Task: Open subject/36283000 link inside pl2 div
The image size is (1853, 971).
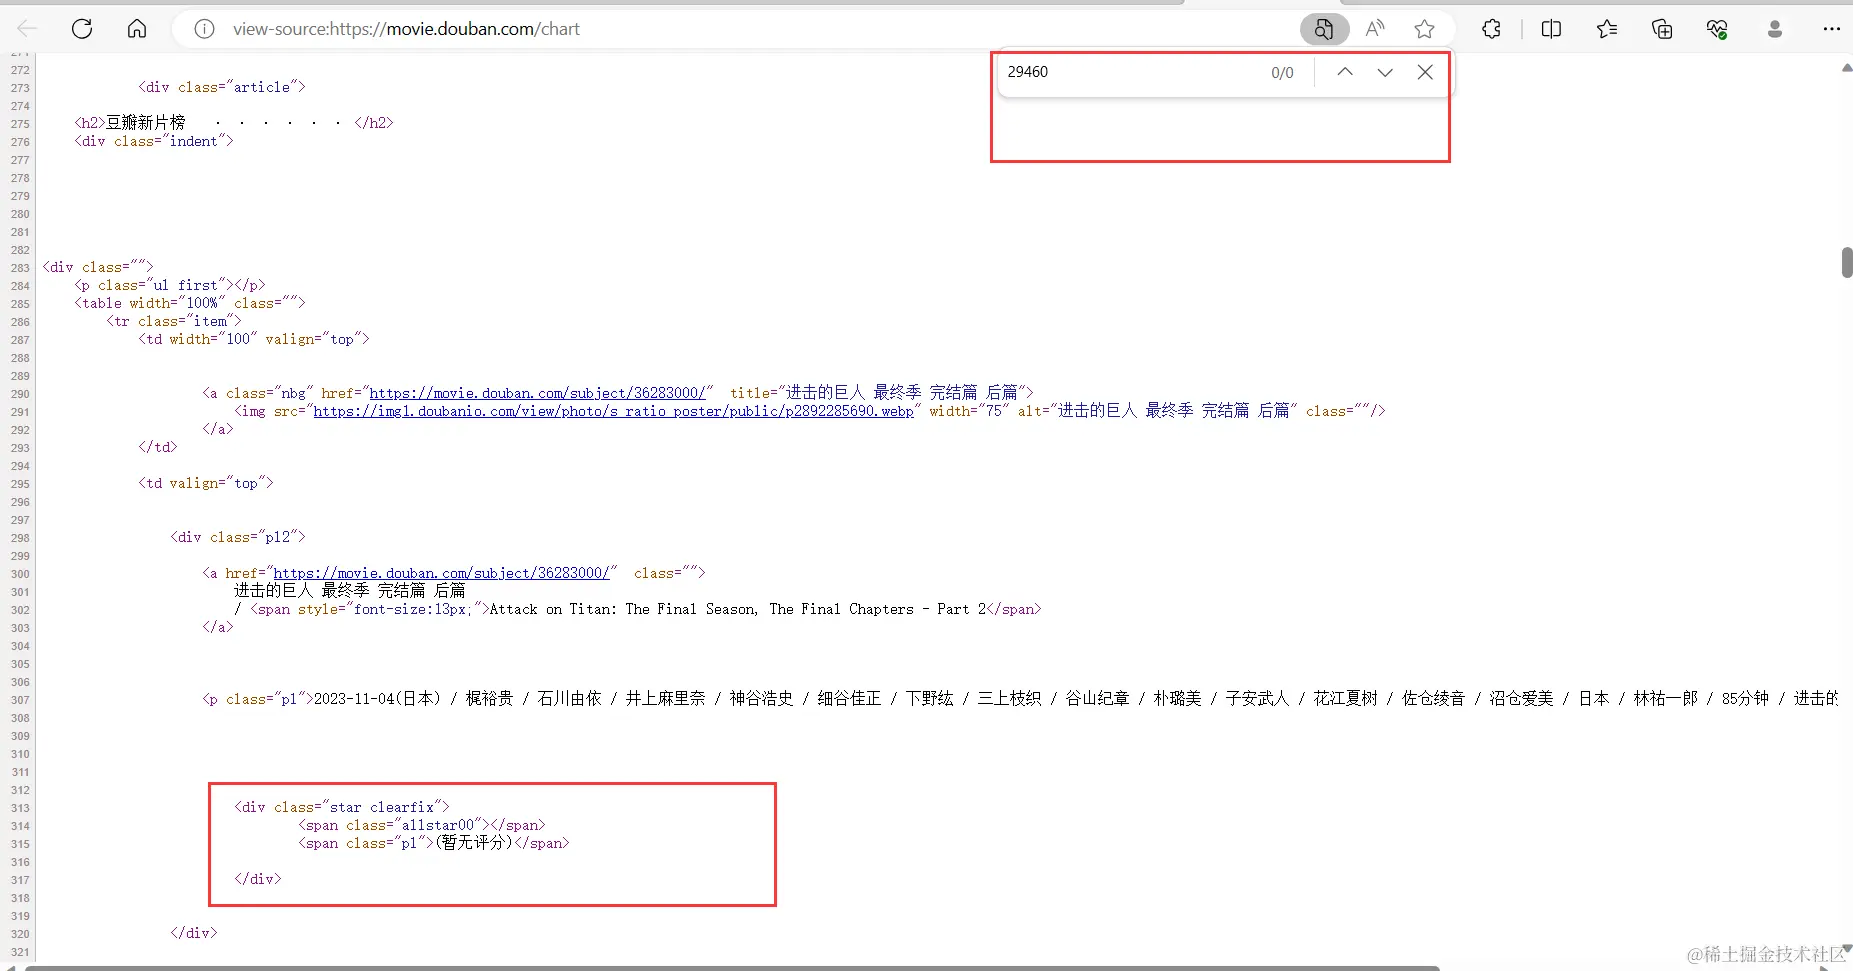Action: point(441,573)
